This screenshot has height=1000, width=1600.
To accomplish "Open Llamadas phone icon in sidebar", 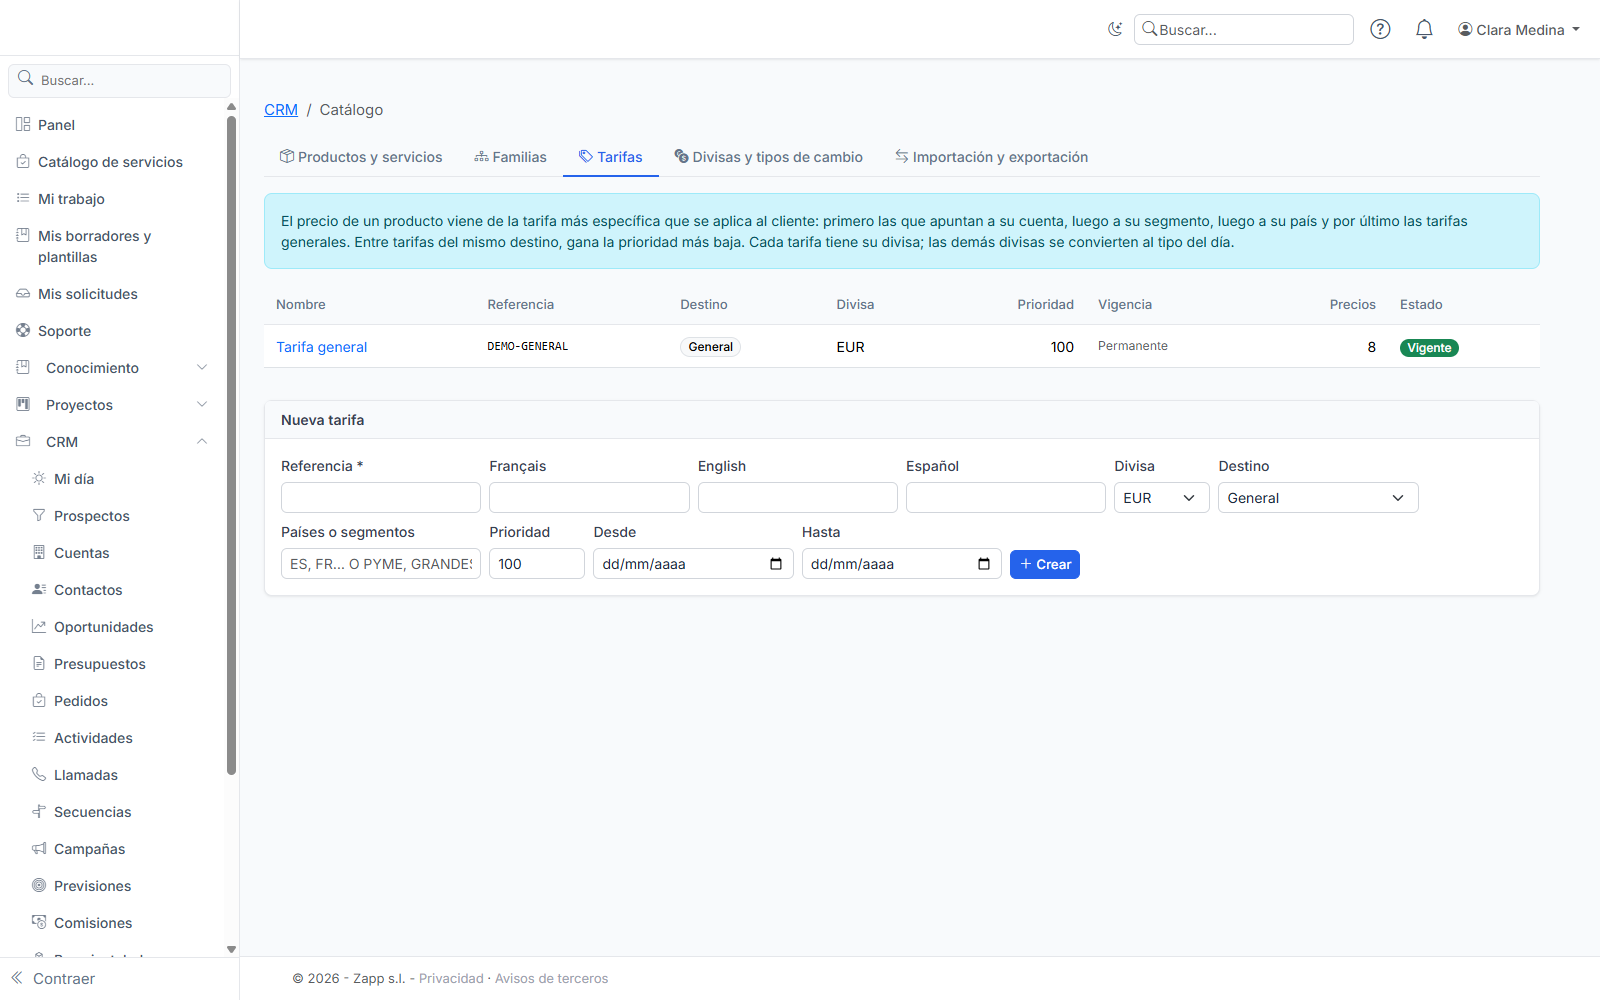I will (39, 774).
